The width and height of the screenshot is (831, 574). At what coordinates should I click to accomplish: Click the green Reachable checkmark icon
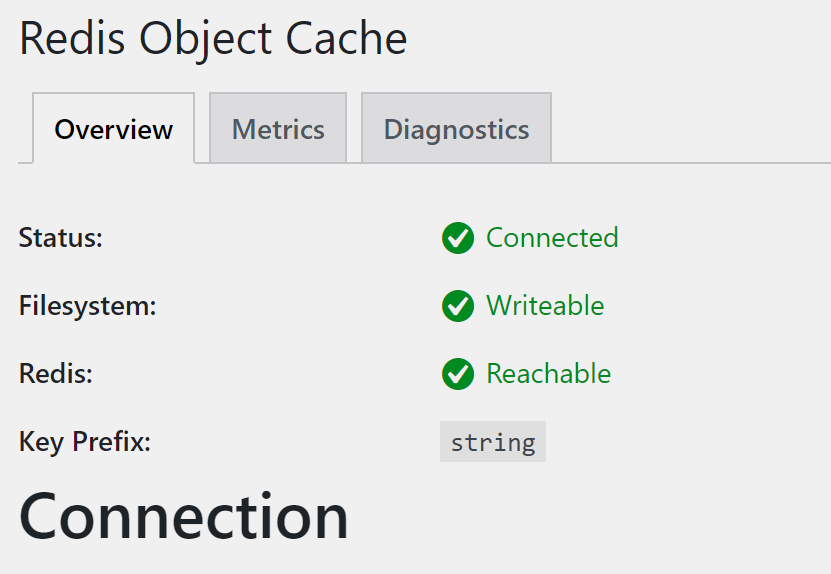pos(458,374)
